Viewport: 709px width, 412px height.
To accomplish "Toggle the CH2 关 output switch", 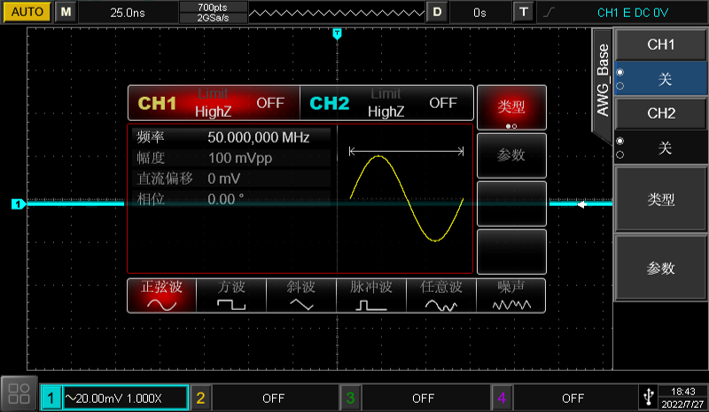I will [x=661, y=148].
